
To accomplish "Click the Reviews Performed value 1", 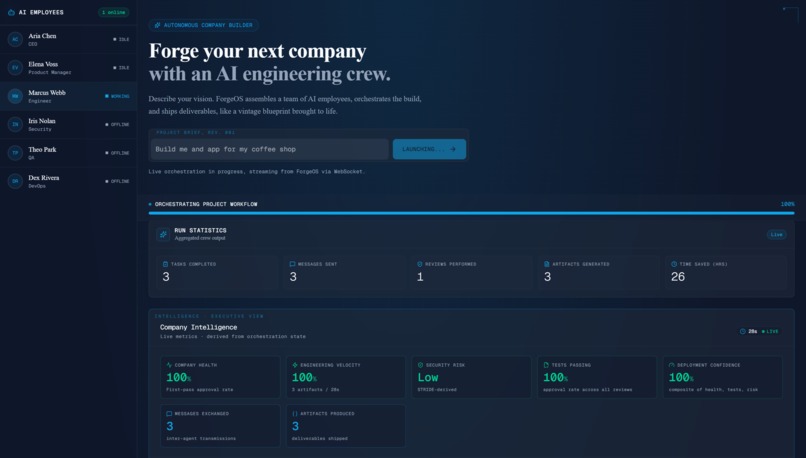I will pos(420,277).
